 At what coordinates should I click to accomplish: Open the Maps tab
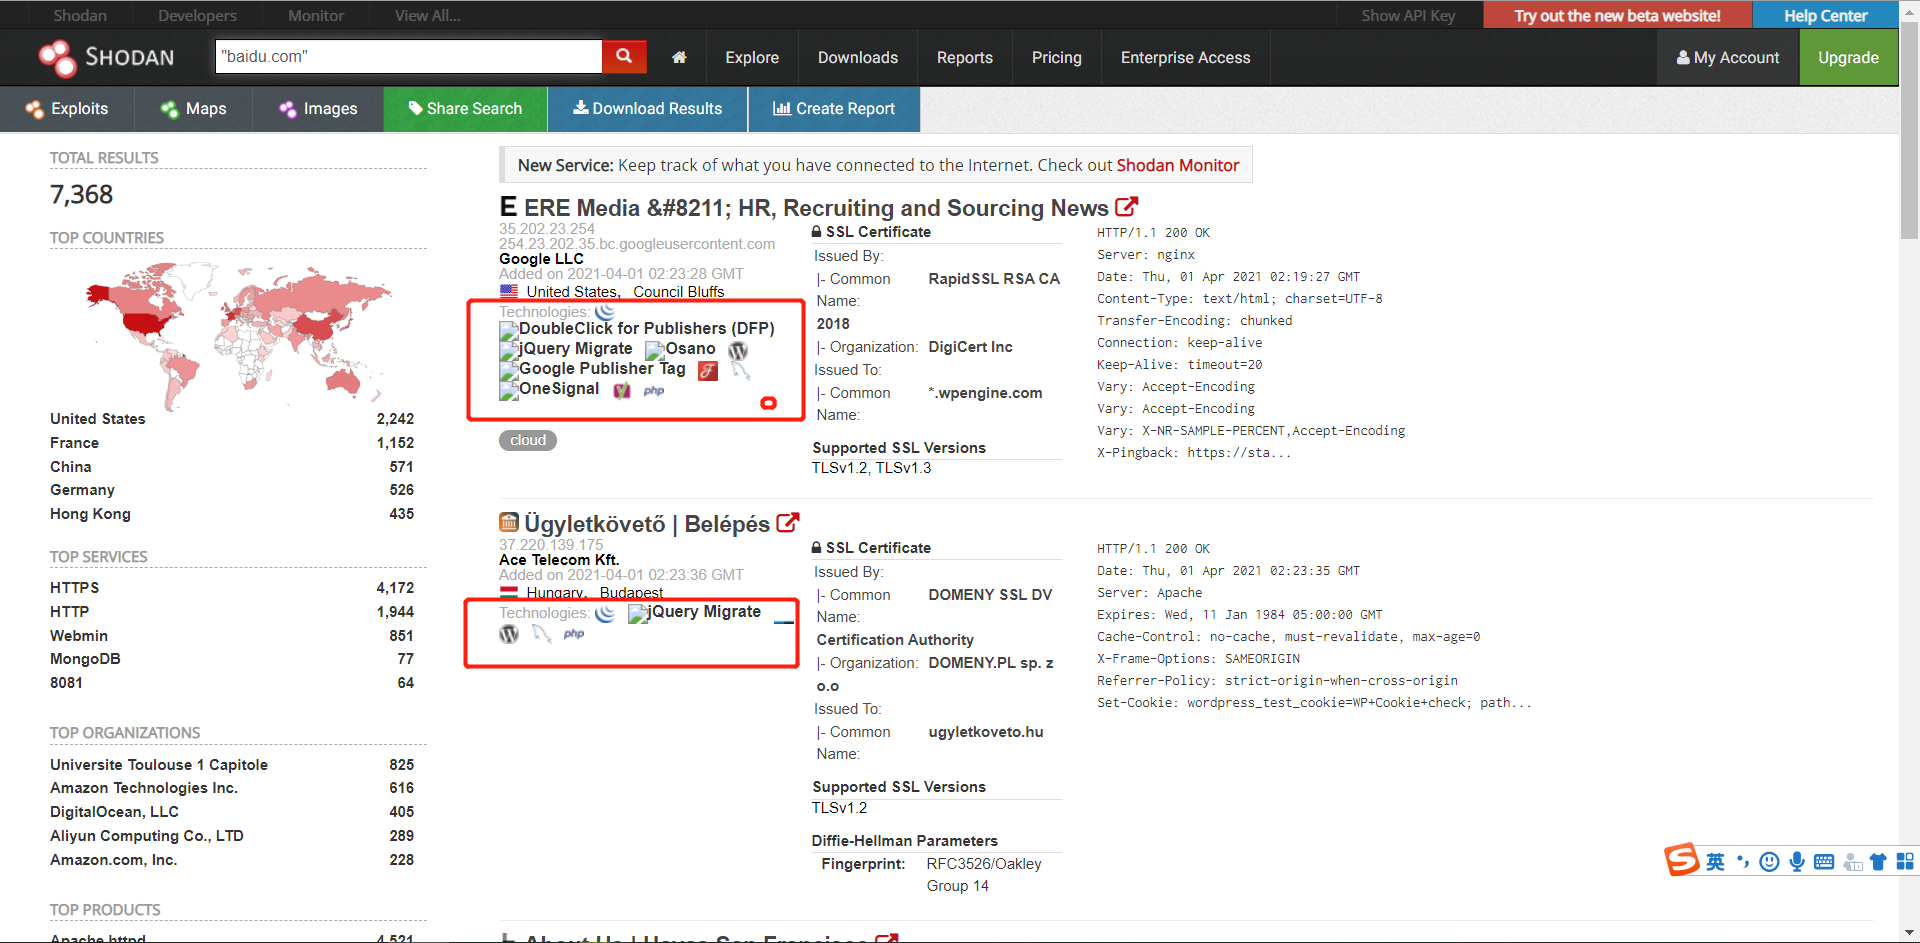[x=194, y=109]
